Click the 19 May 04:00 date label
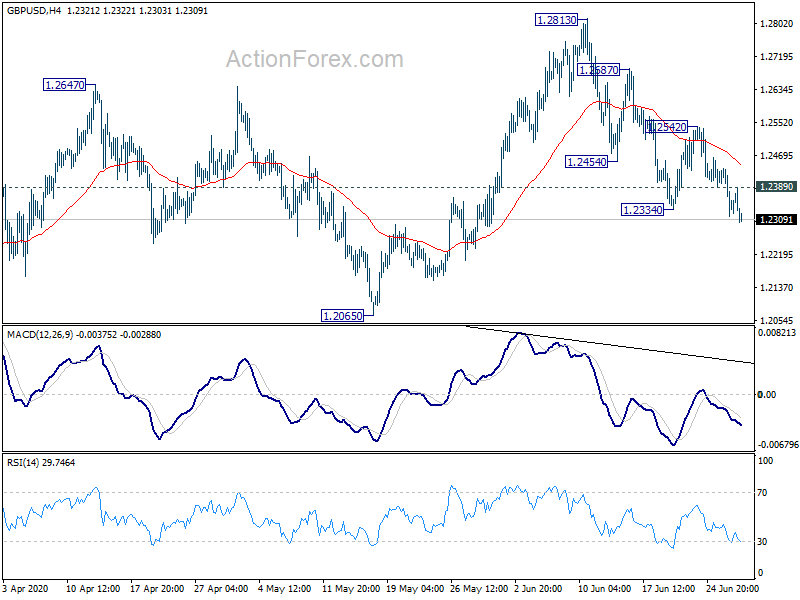The height and width of the screenshot is (600, 800). pyautogui.click(x=415, y=589)
